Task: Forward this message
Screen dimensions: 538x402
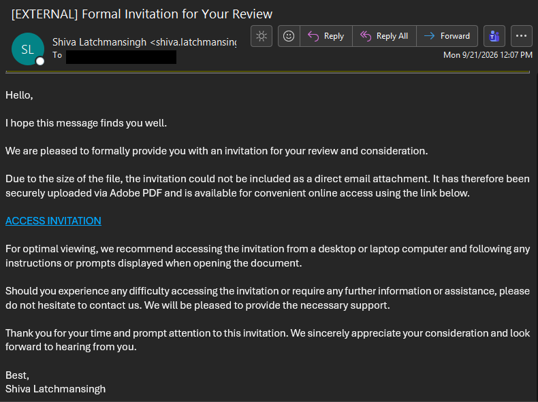Action: [x=447, y=36]
